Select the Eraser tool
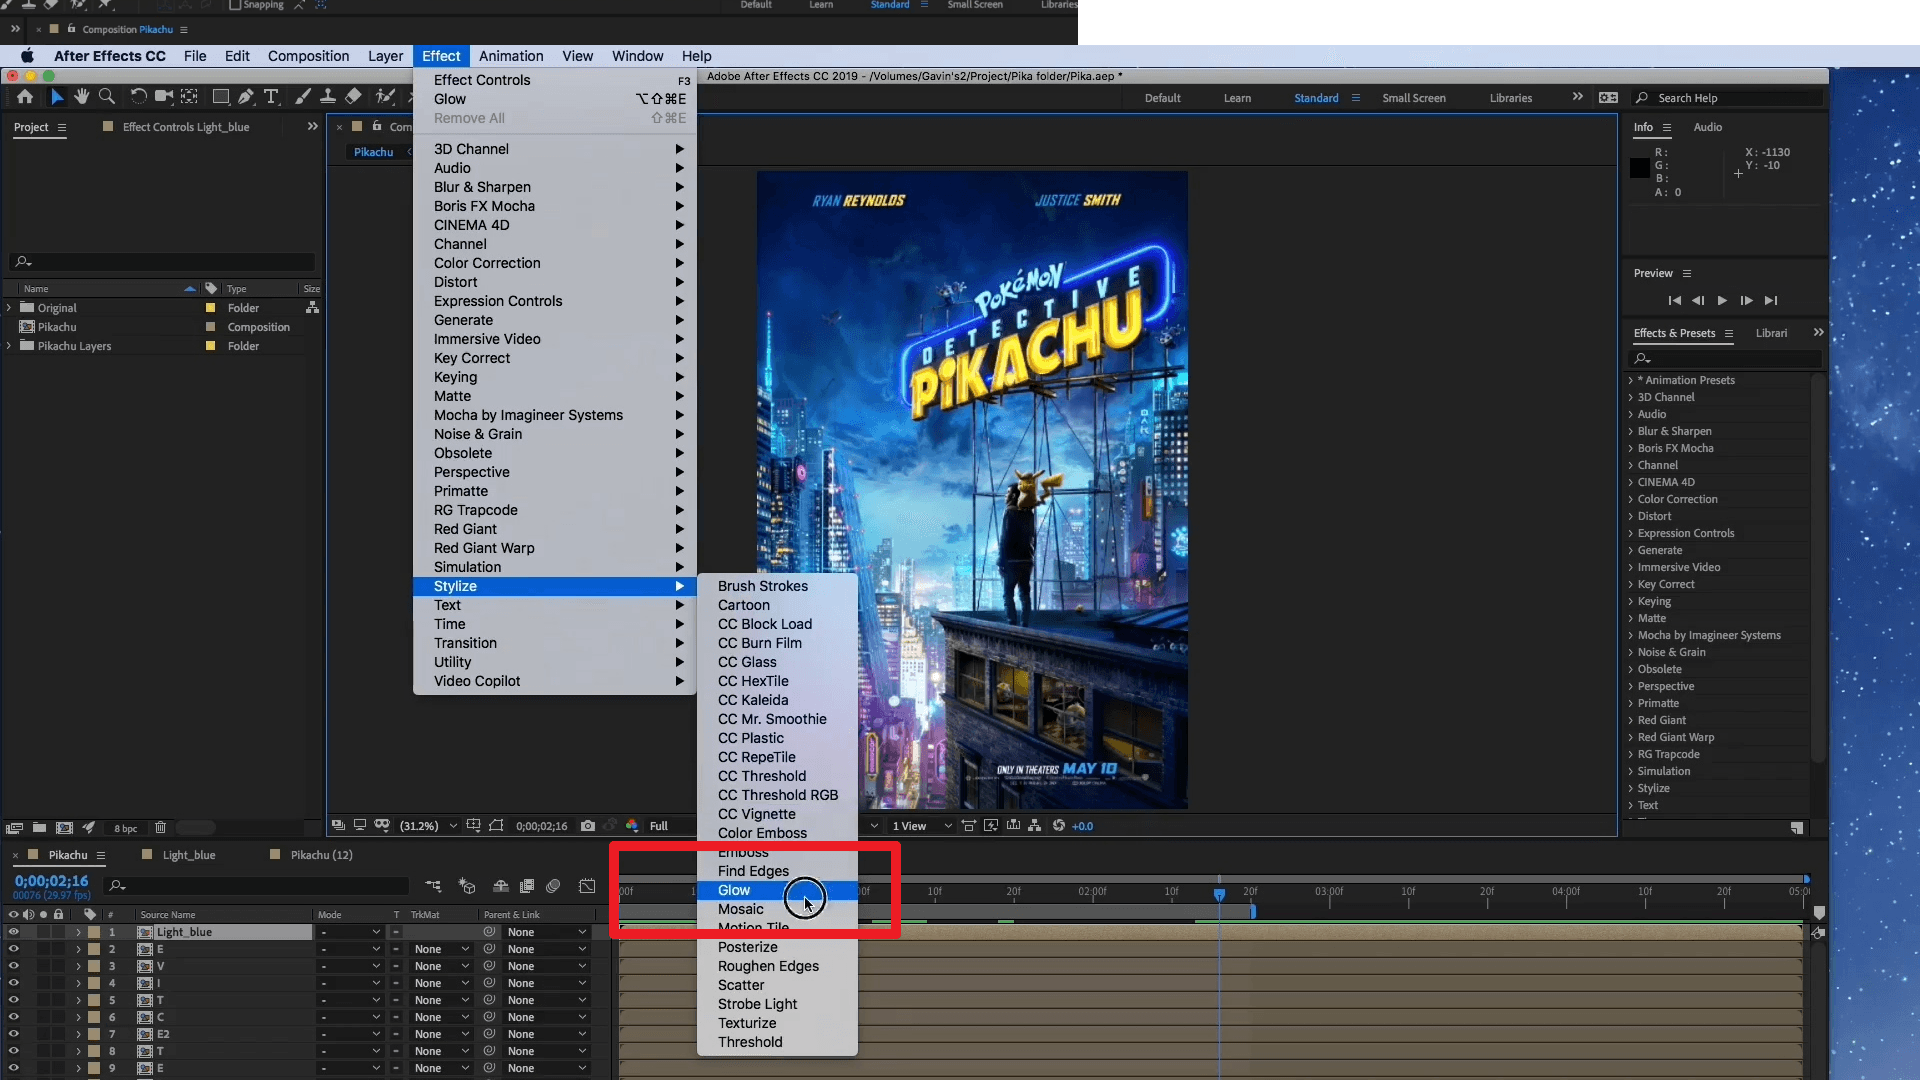The image size is (1920, 1080). click(353, 97)
